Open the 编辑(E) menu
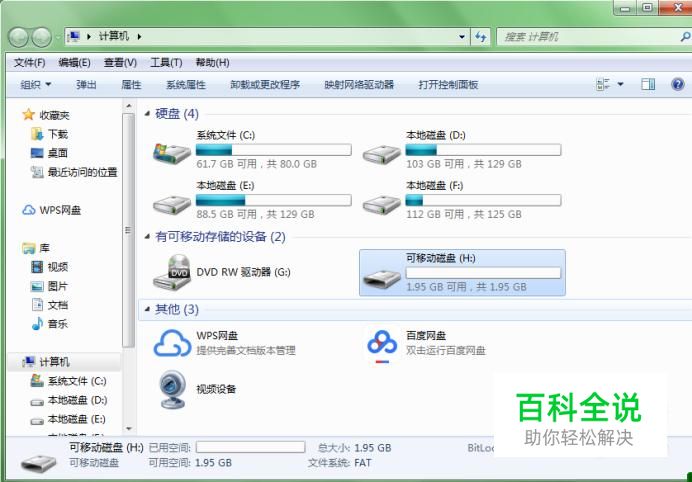The height and width of the screenshot is (482, 692). click(x=74, y=63)
